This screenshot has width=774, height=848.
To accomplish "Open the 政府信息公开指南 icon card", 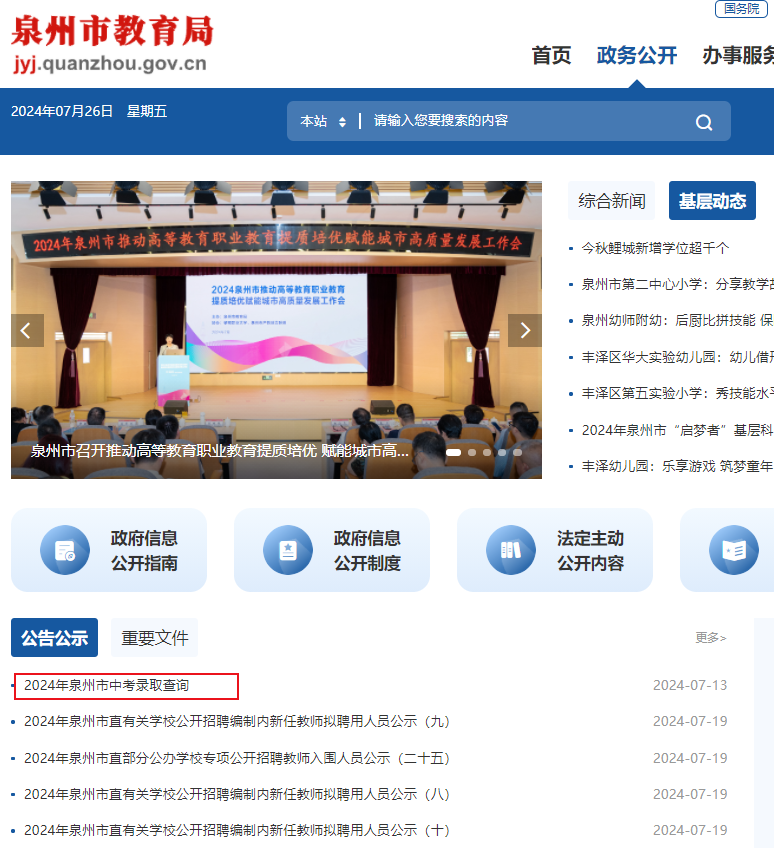I will [x=109, y=550].
